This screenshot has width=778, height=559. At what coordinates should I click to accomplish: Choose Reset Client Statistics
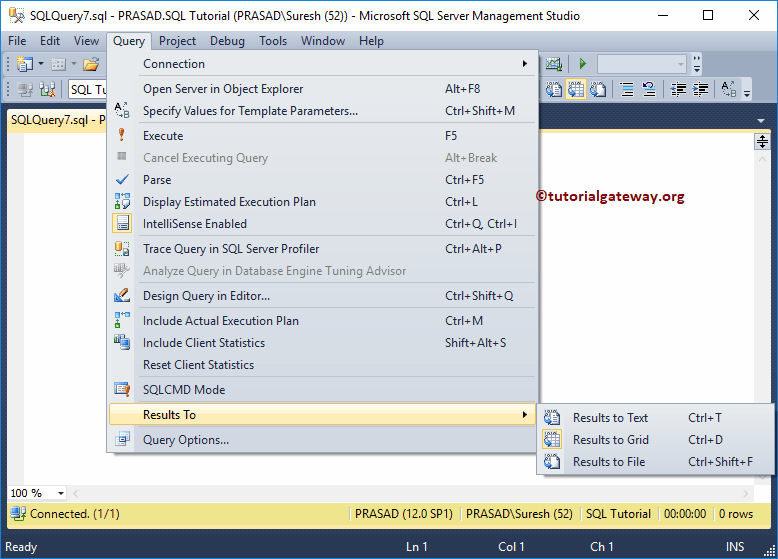coord(323,365)
